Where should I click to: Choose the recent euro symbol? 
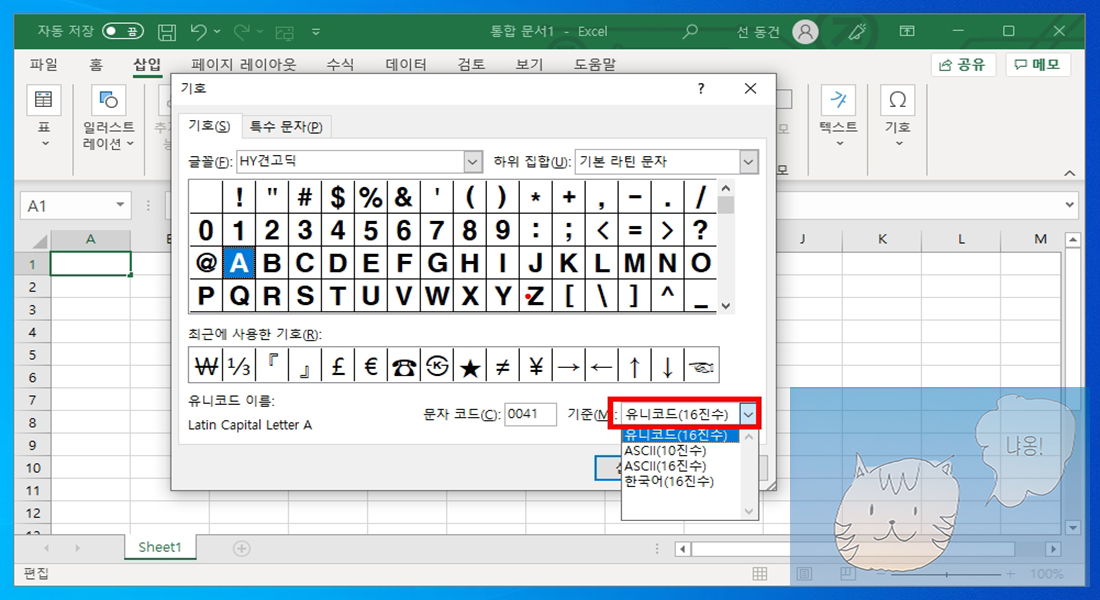coord(371,365)
